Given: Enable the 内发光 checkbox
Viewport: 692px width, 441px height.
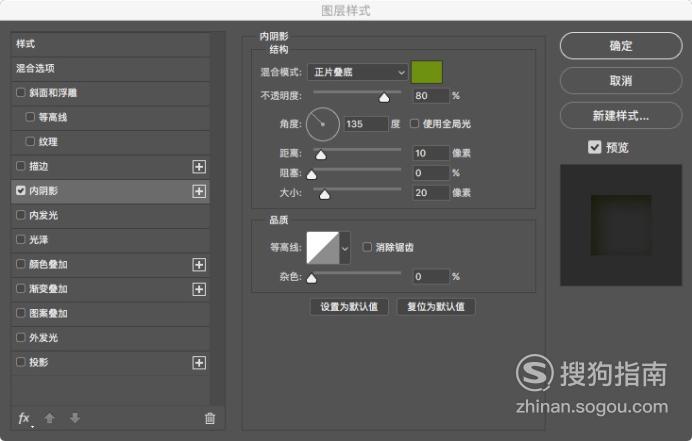Looking at the screenshot, I should tap(20, 215).
